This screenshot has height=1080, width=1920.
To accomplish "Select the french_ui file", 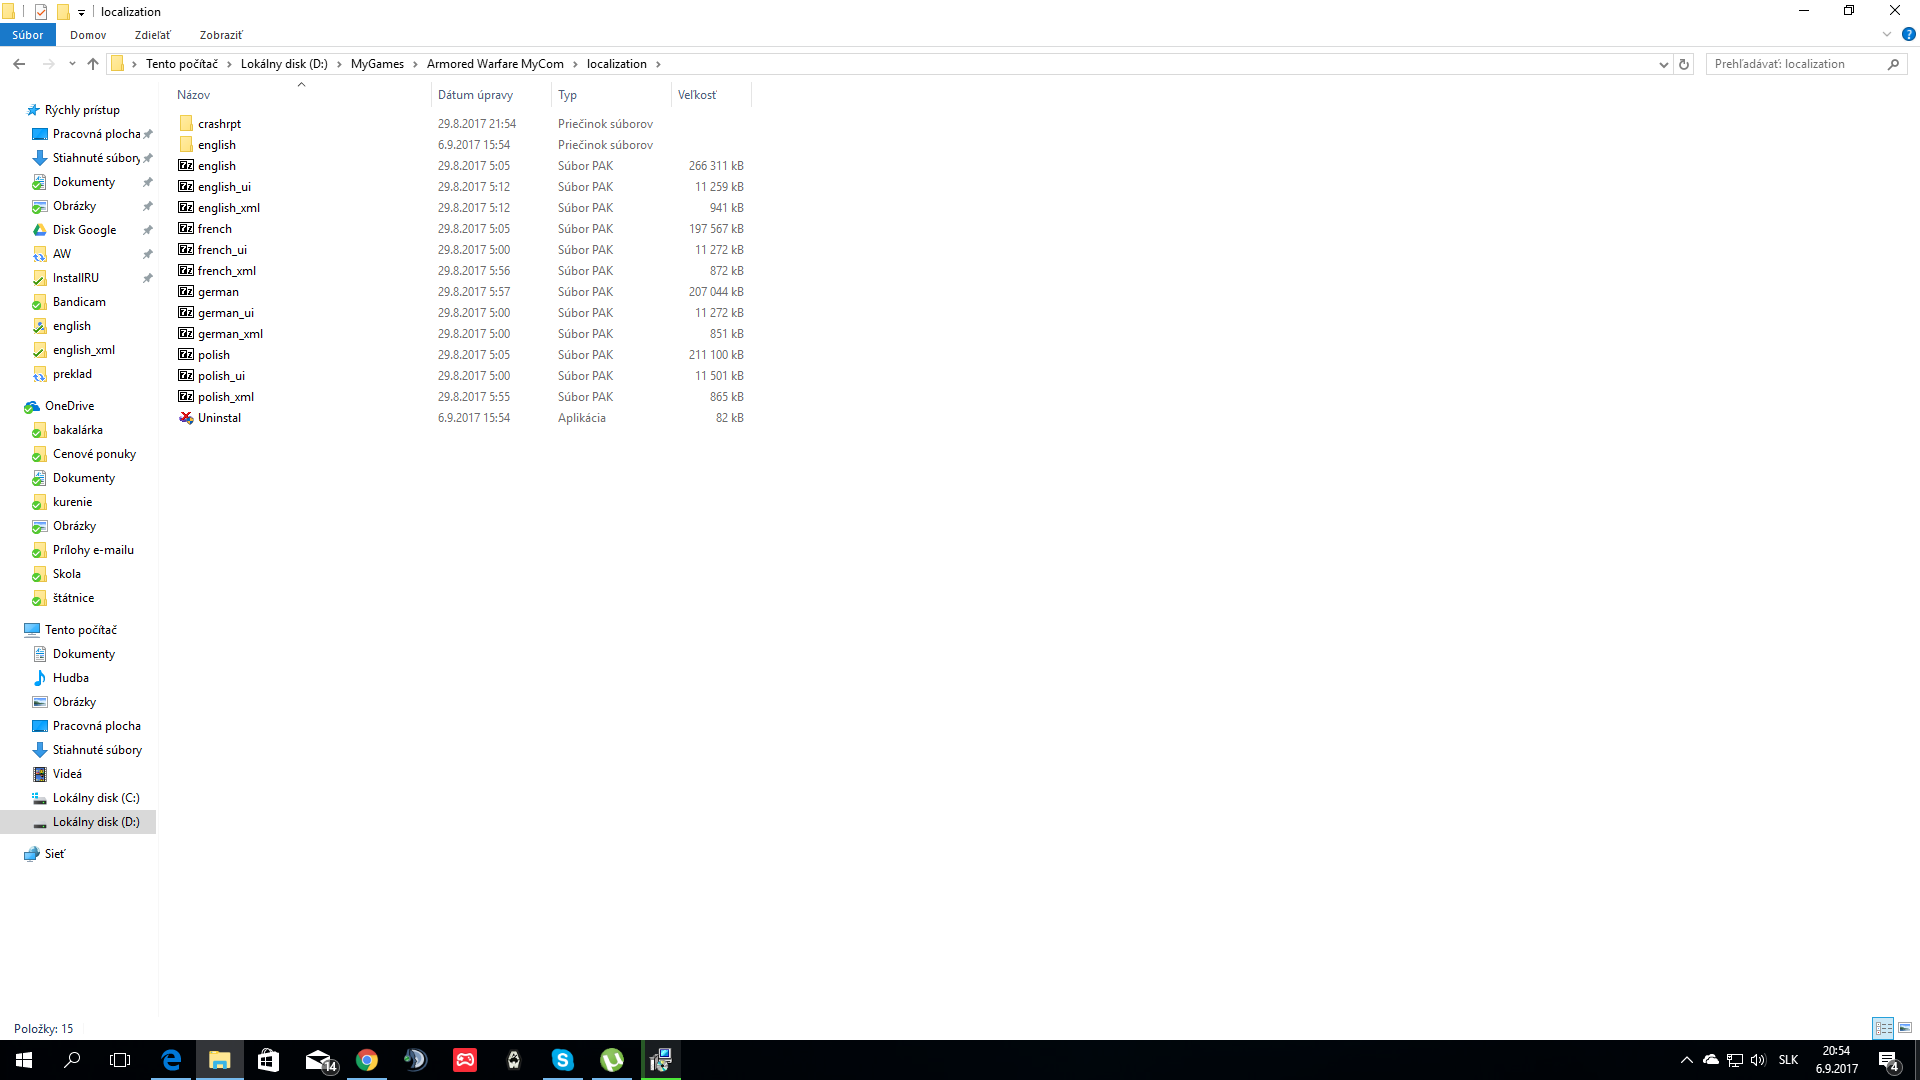I will click(222, 250).
